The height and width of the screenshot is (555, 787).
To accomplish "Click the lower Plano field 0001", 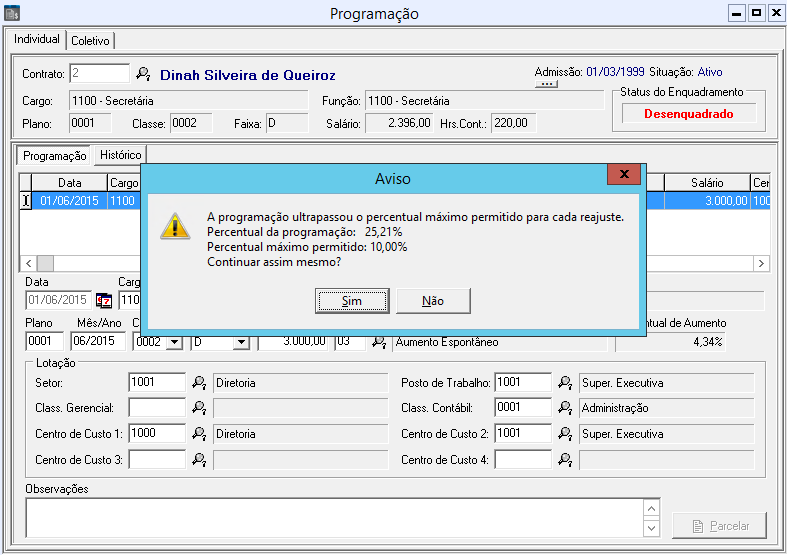I will [44, 341].
